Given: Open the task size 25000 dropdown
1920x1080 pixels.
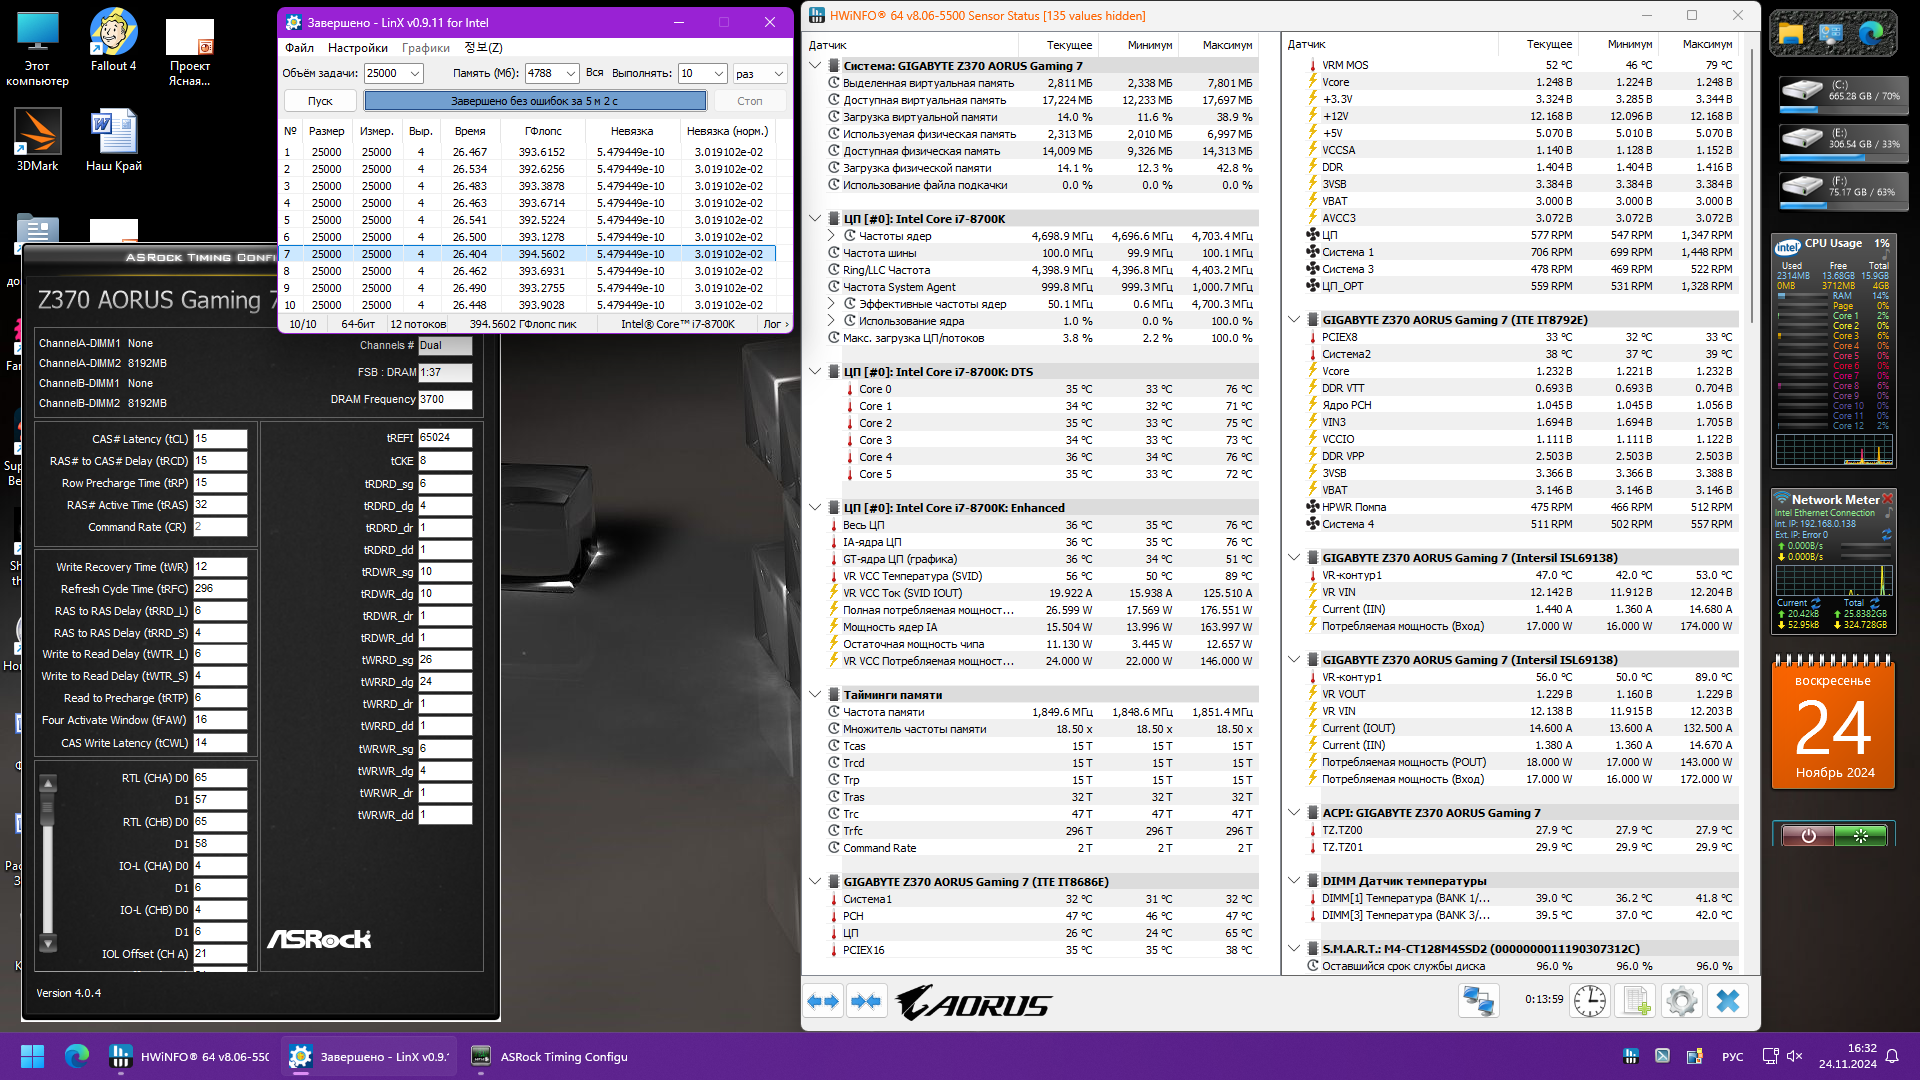Looking at the screenshot, I should pyautogui.click(x=415, y=73).
